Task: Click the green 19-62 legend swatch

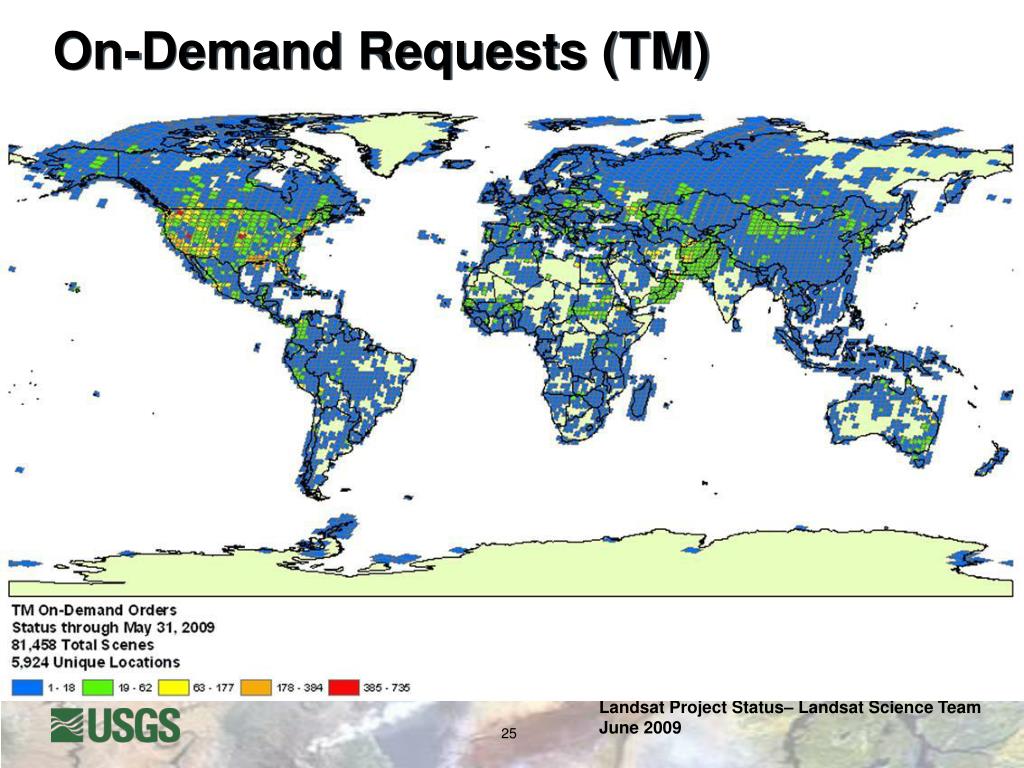Action: (x=99, y=688)
